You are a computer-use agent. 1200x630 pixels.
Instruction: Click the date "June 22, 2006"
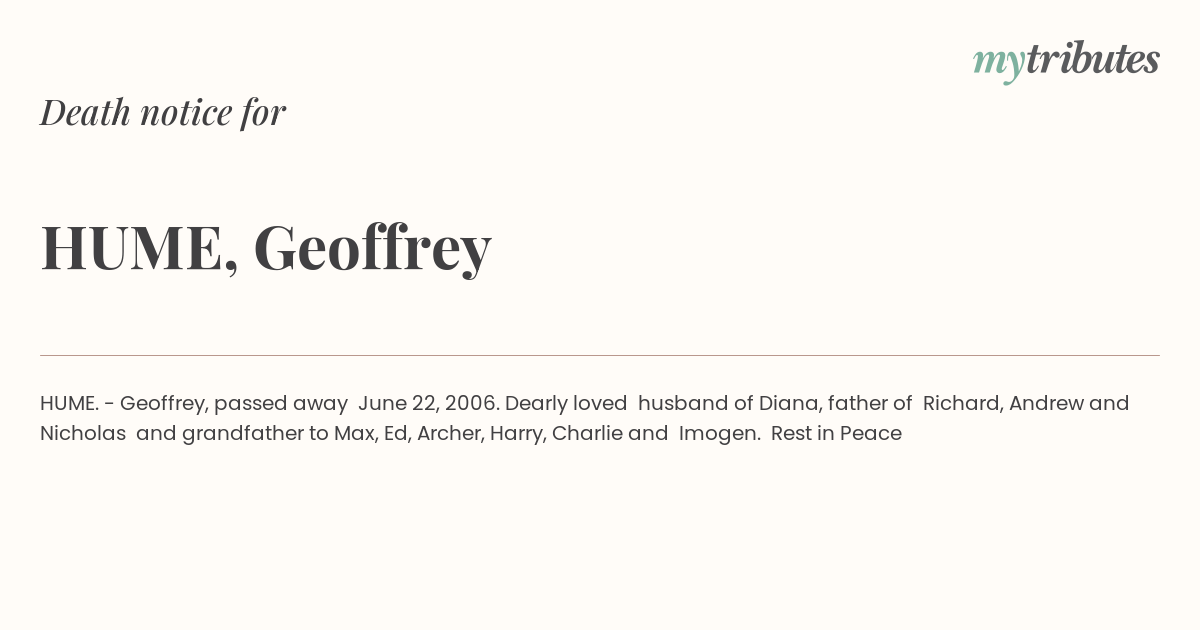426,403
